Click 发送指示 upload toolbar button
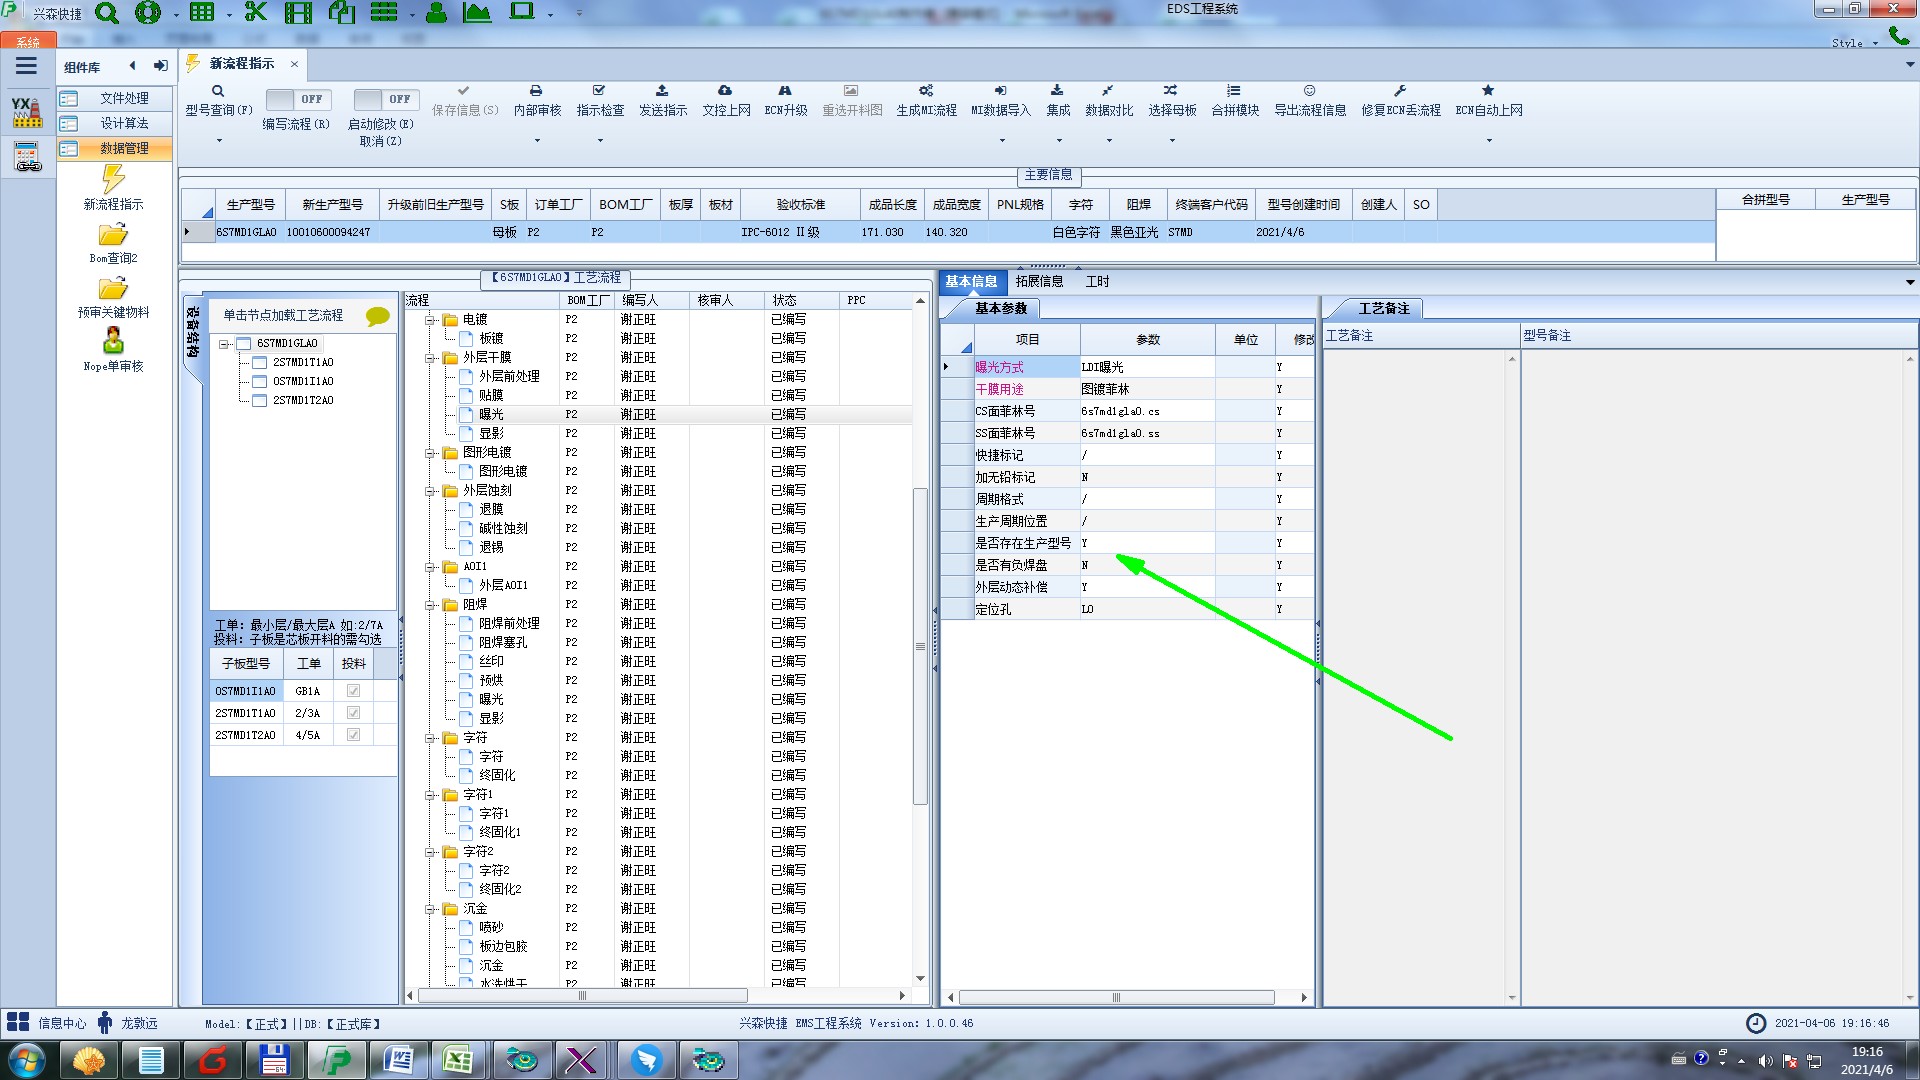1920x1080 pixels. point(663,101)
